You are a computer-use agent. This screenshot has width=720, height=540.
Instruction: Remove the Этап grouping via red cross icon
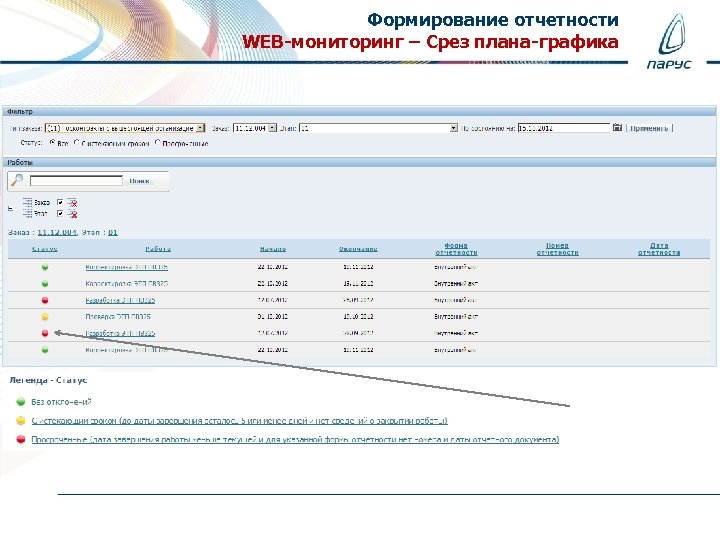coord(72,214)
